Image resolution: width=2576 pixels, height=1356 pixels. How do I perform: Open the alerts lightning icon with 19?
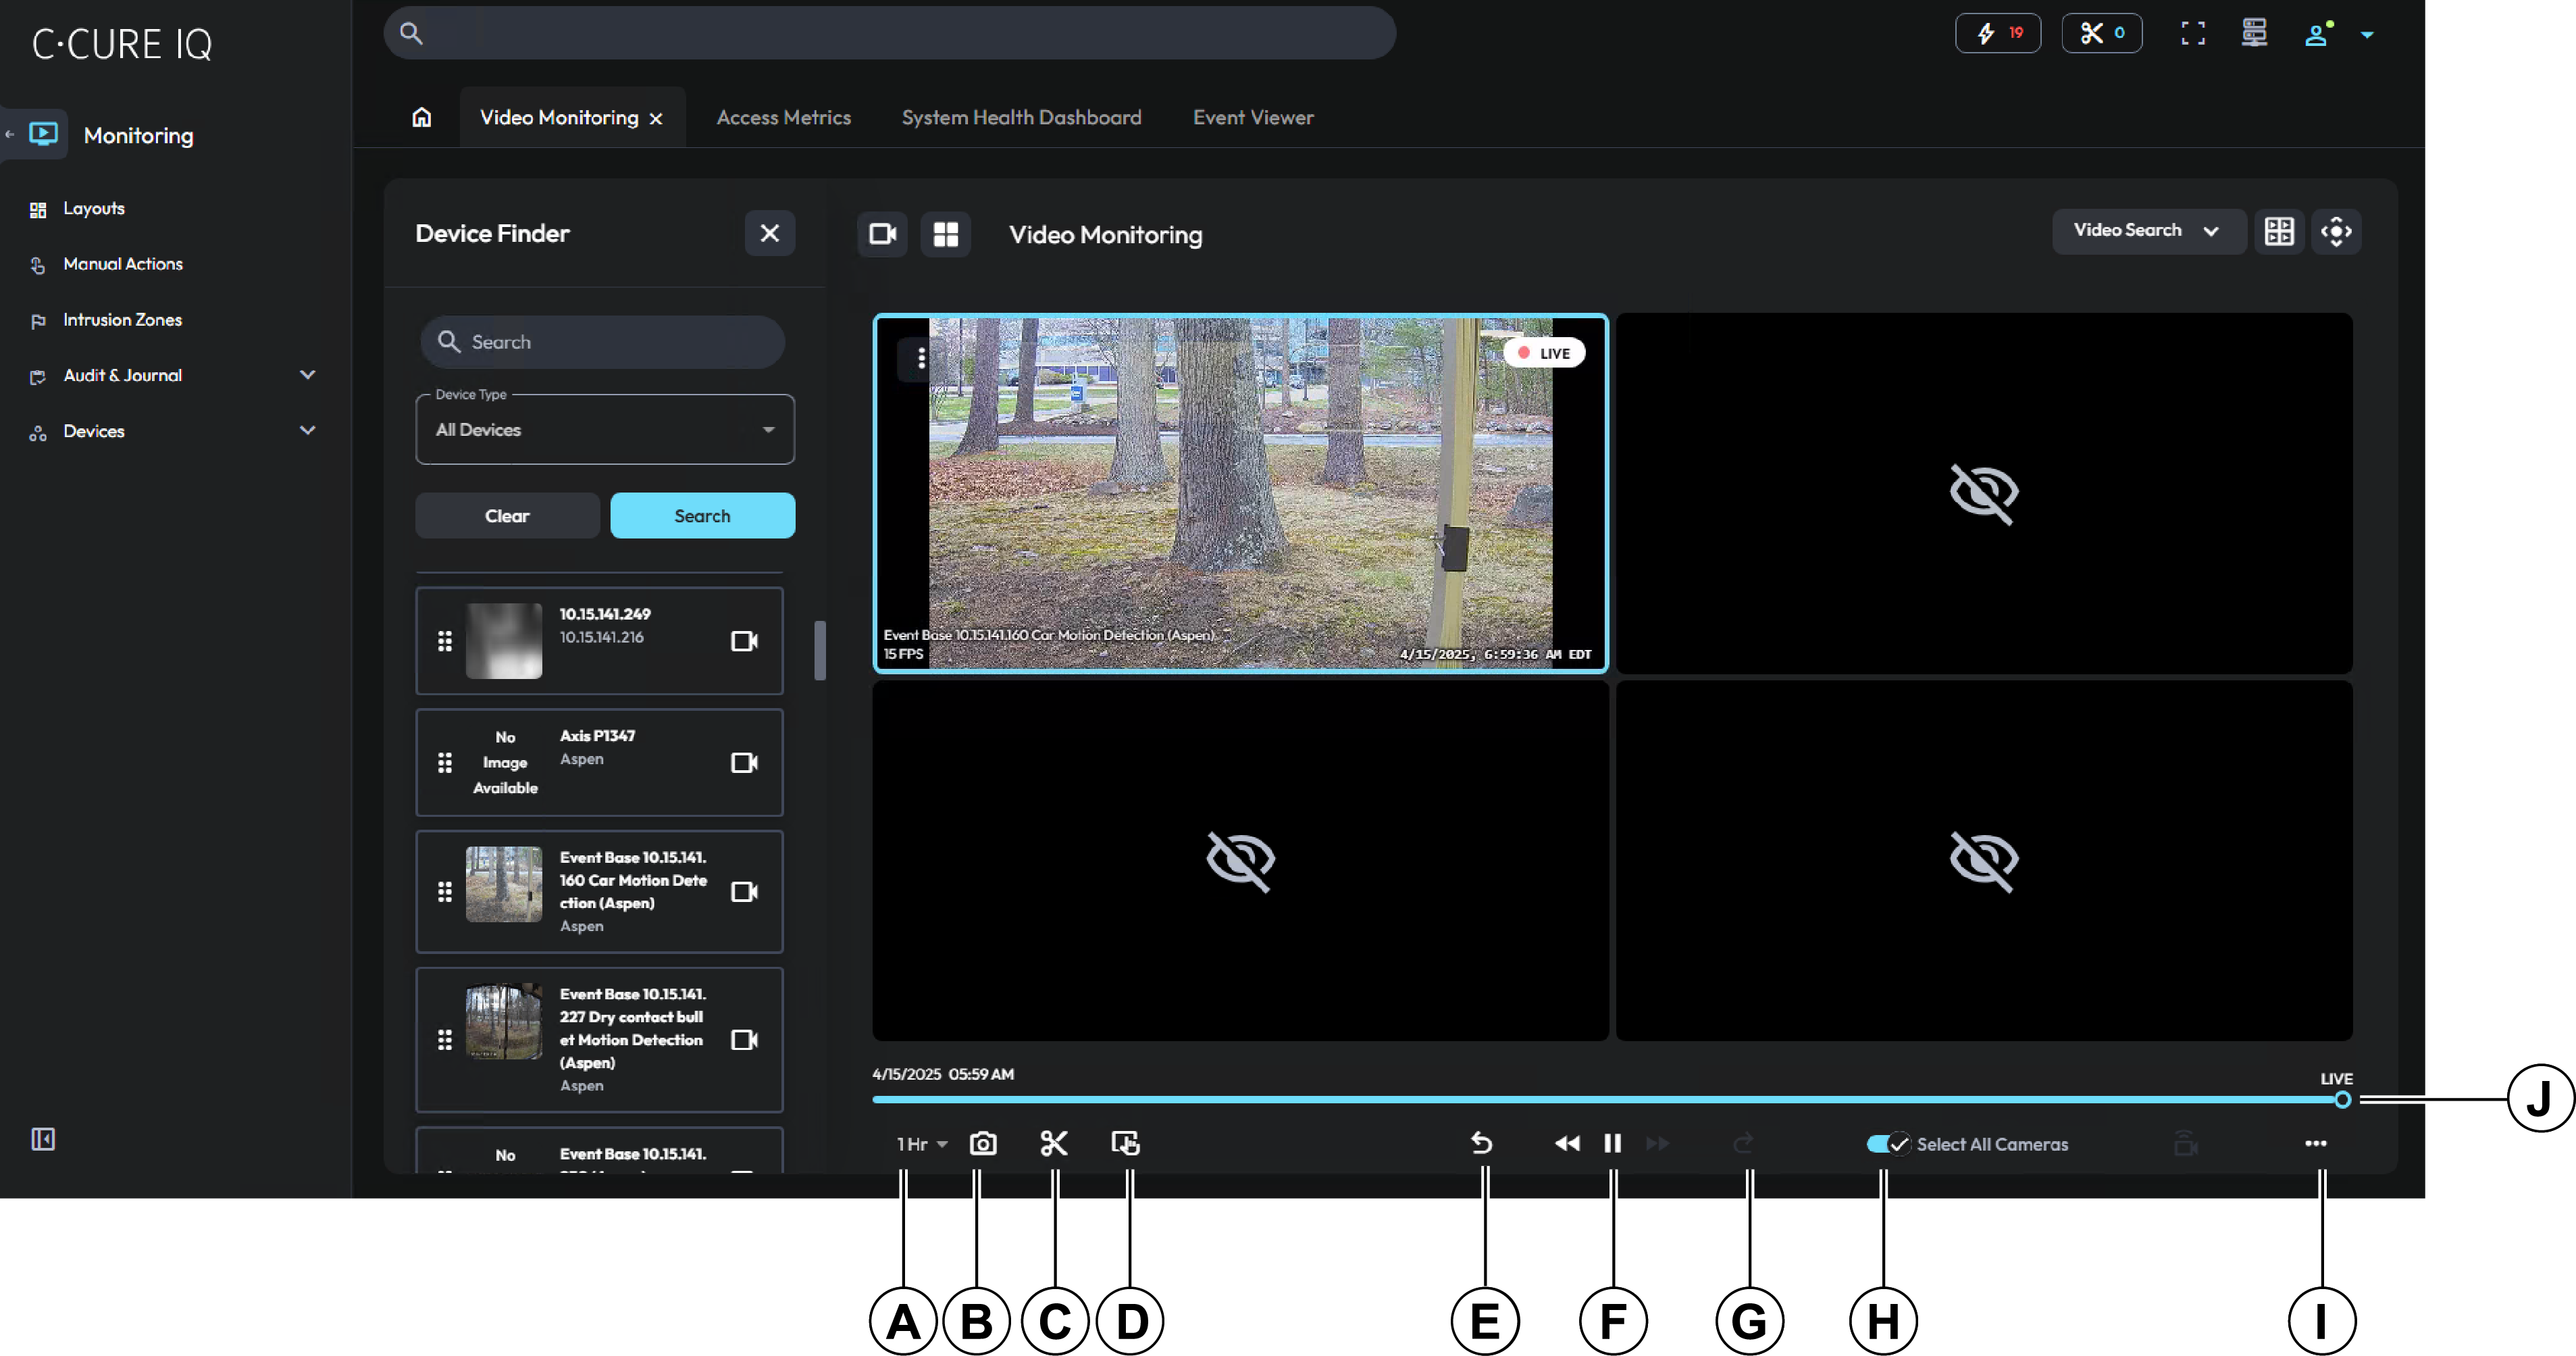[x=1997, y=34]
